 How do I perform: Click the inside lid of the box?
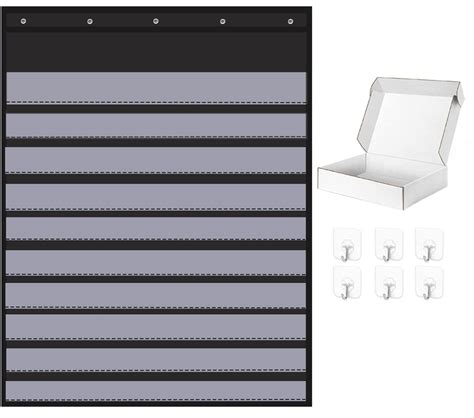412,123
